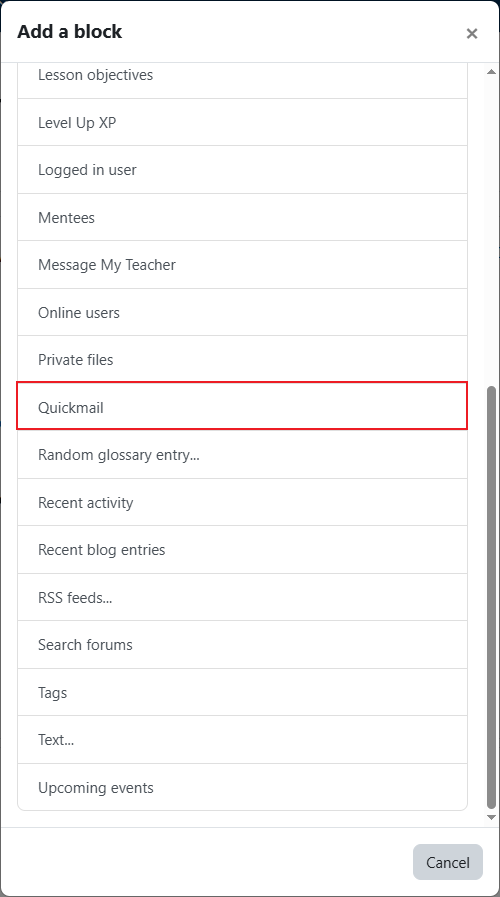
Task: Close the Add a block dialog
Action: pos(471,33)
